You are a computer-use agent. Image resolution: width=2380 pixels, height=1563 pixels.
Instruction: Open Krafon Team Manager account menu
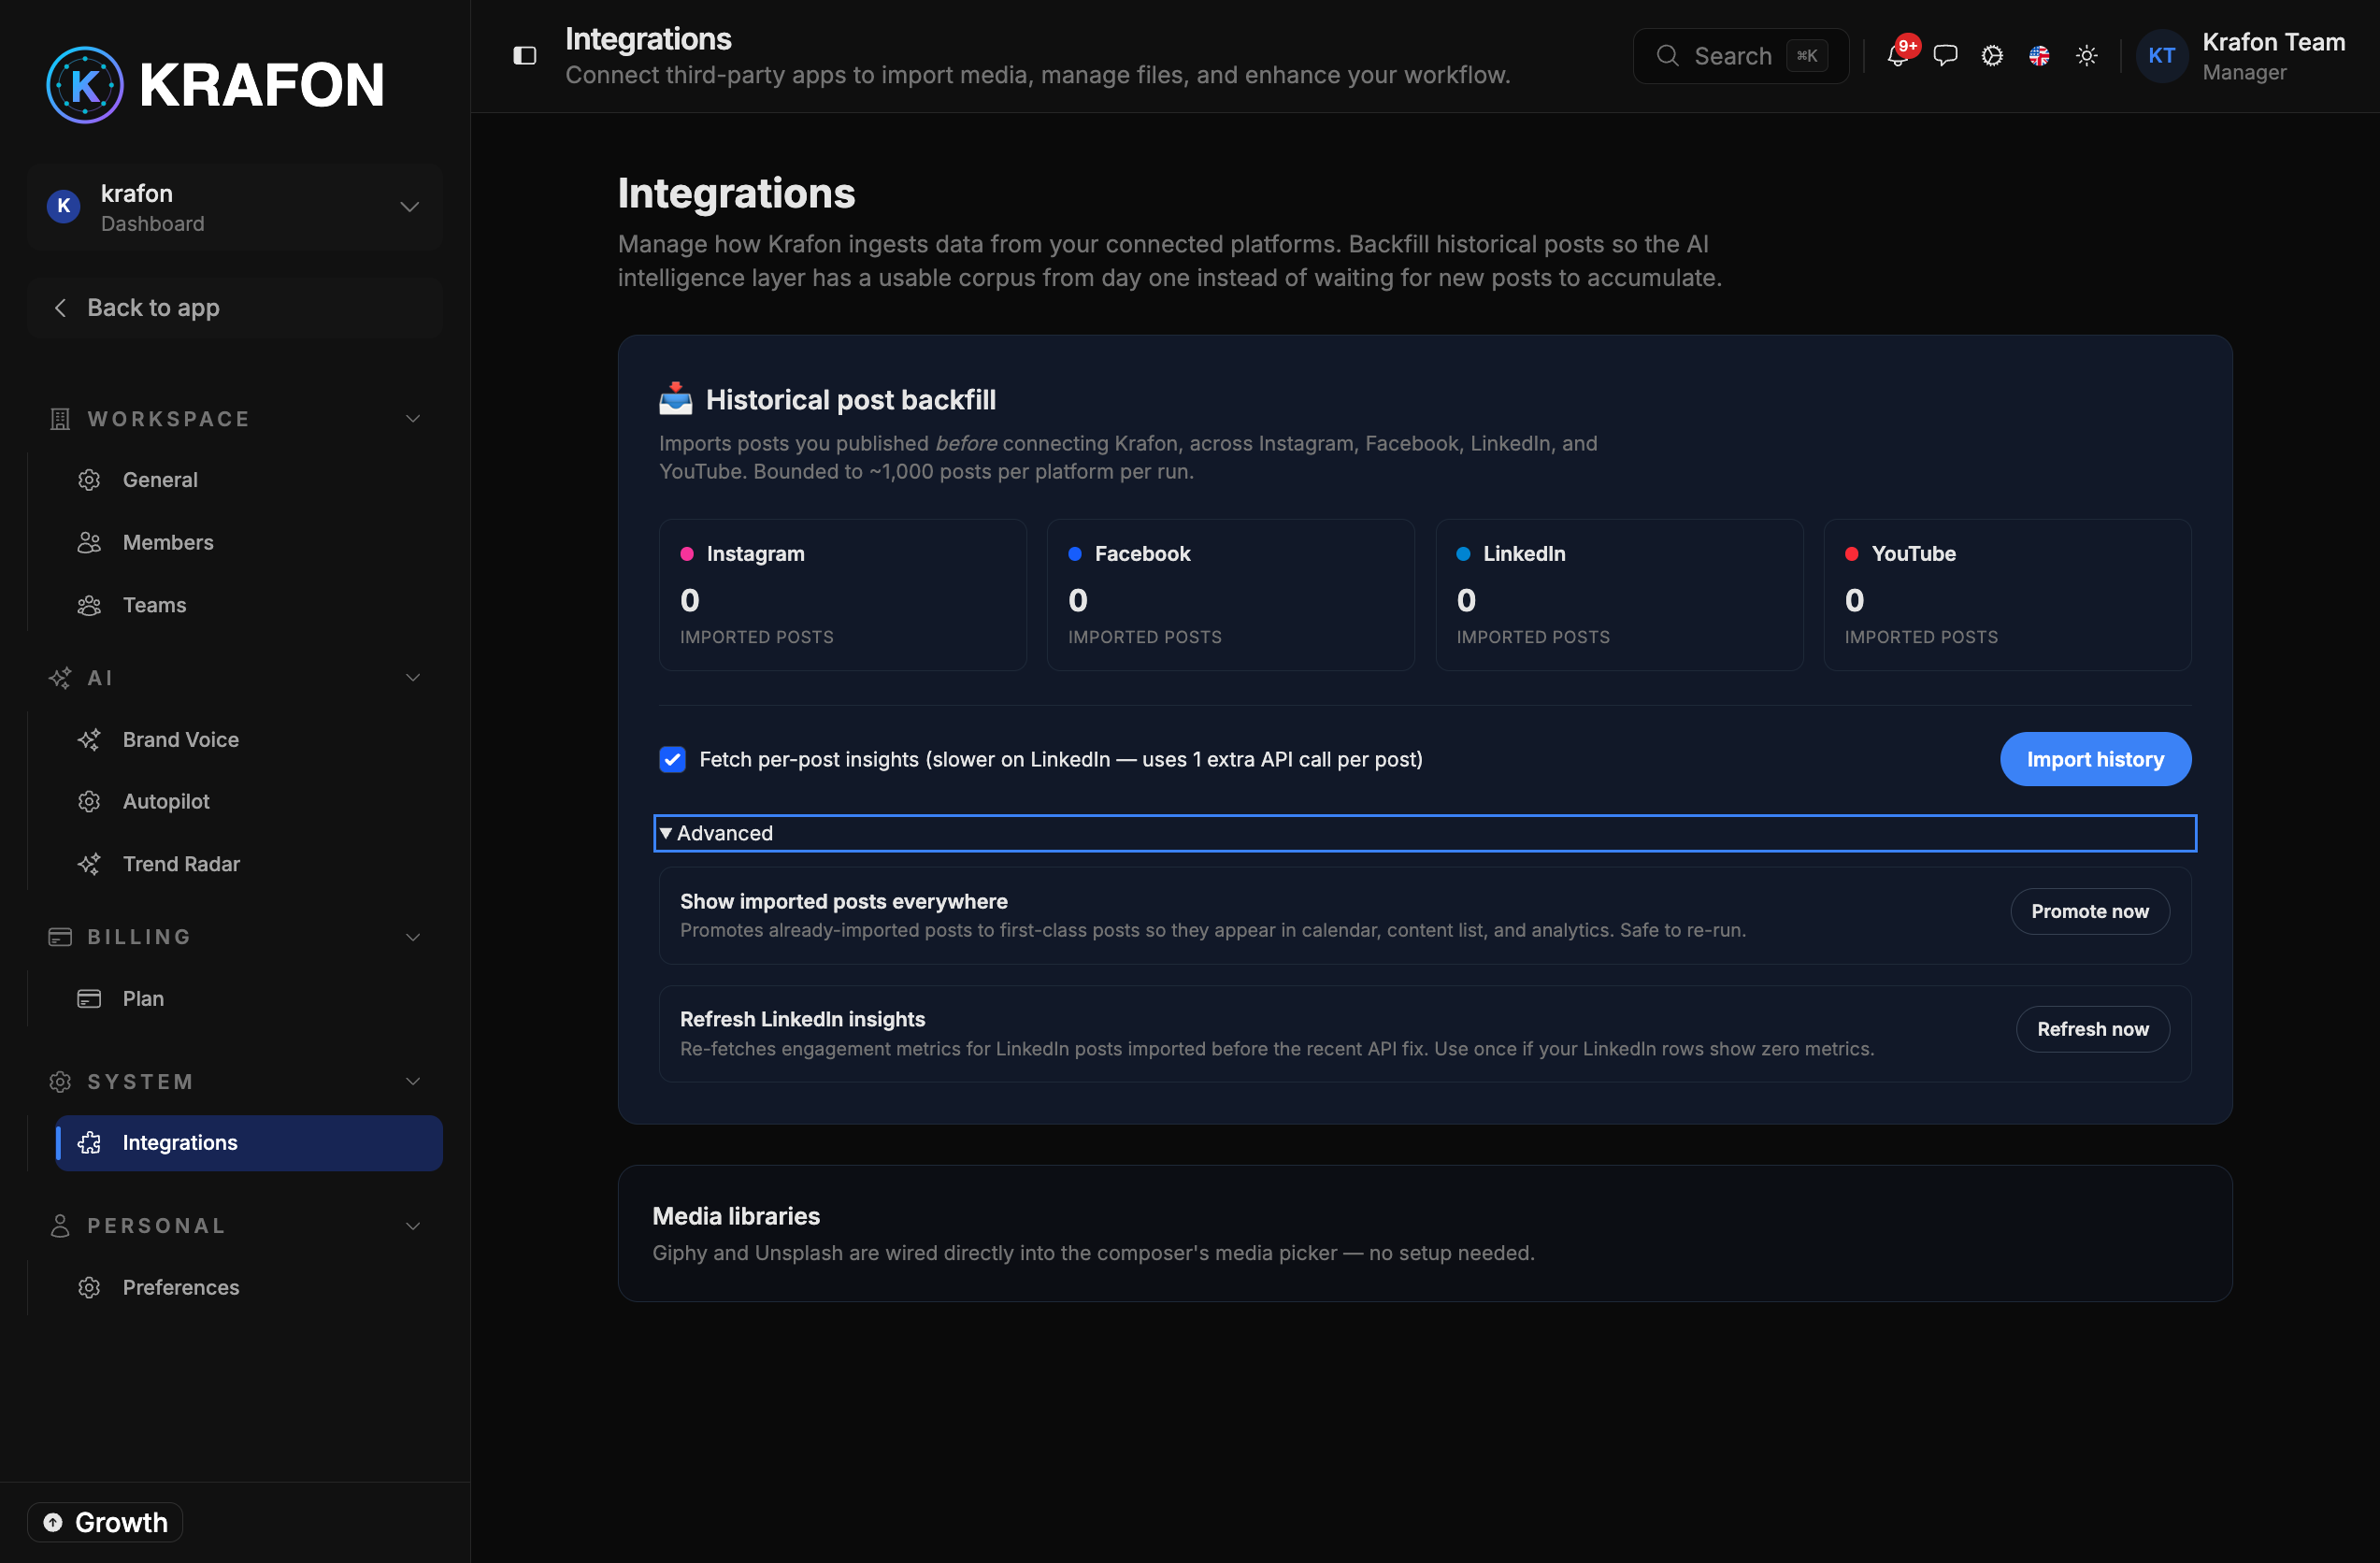tap(2242, 56)
